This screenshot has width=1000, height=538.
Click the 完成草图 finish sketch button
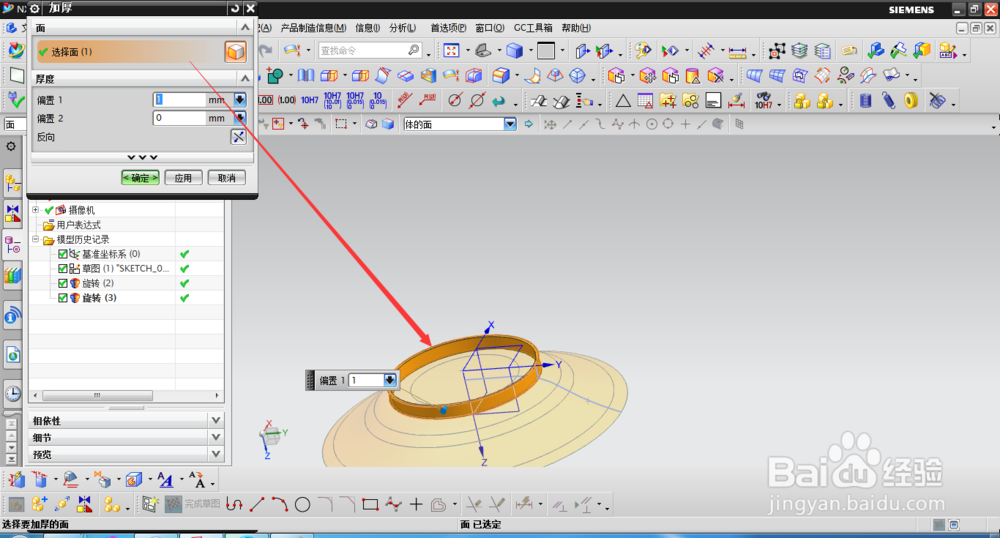[193, 504]
